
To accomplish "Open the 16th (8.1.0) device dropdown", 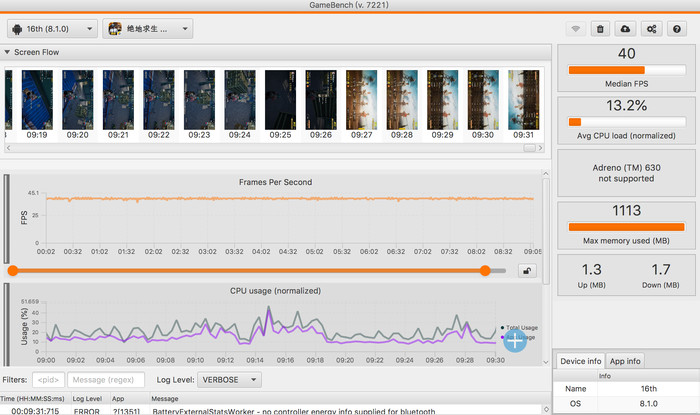I will click(x=52, y=29).
